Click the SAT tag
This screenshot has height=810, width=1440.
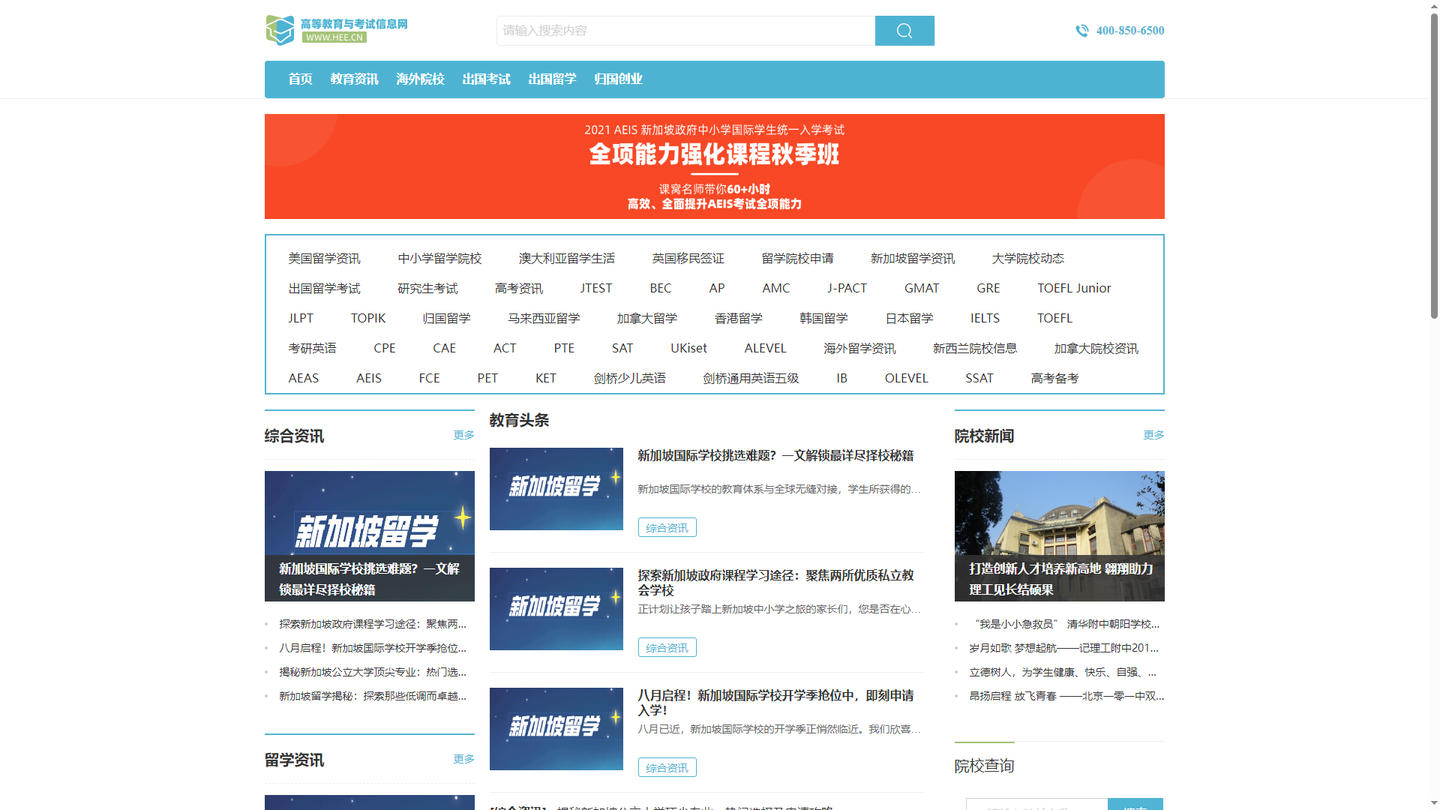tap(622, 348)
